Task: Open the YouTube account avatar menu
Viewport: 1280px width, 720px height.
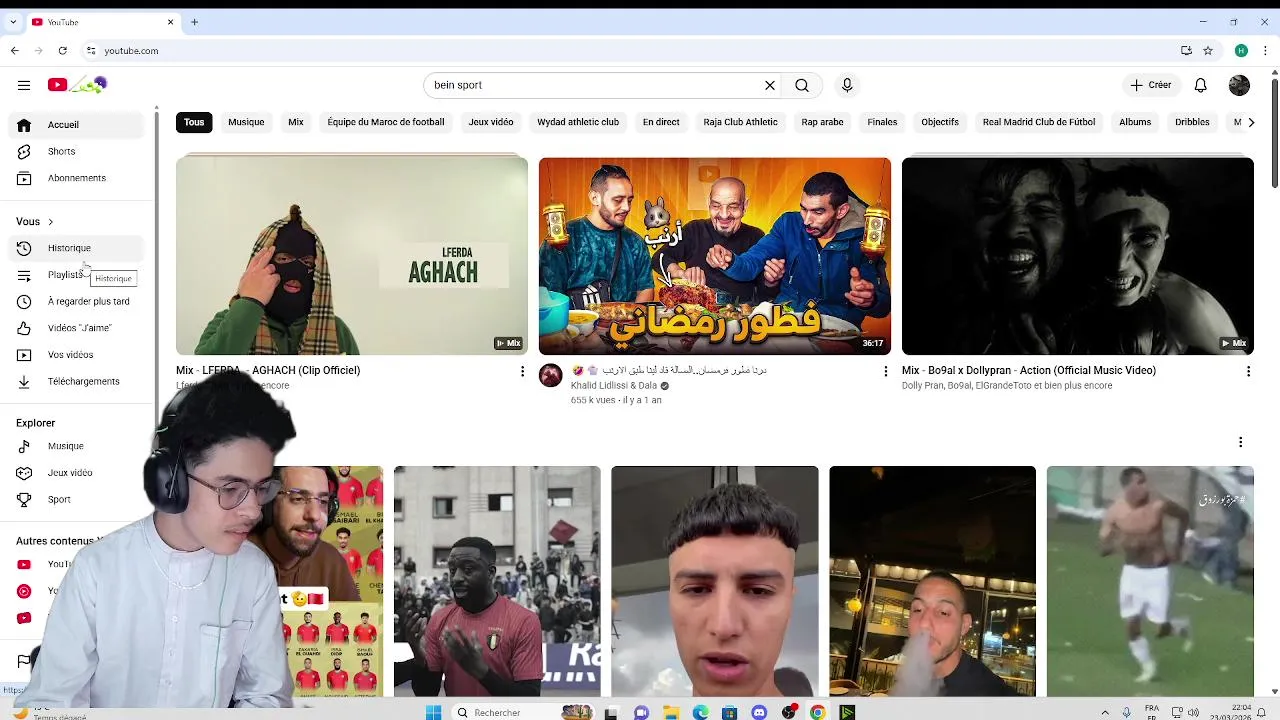Action: [1239, 85]
